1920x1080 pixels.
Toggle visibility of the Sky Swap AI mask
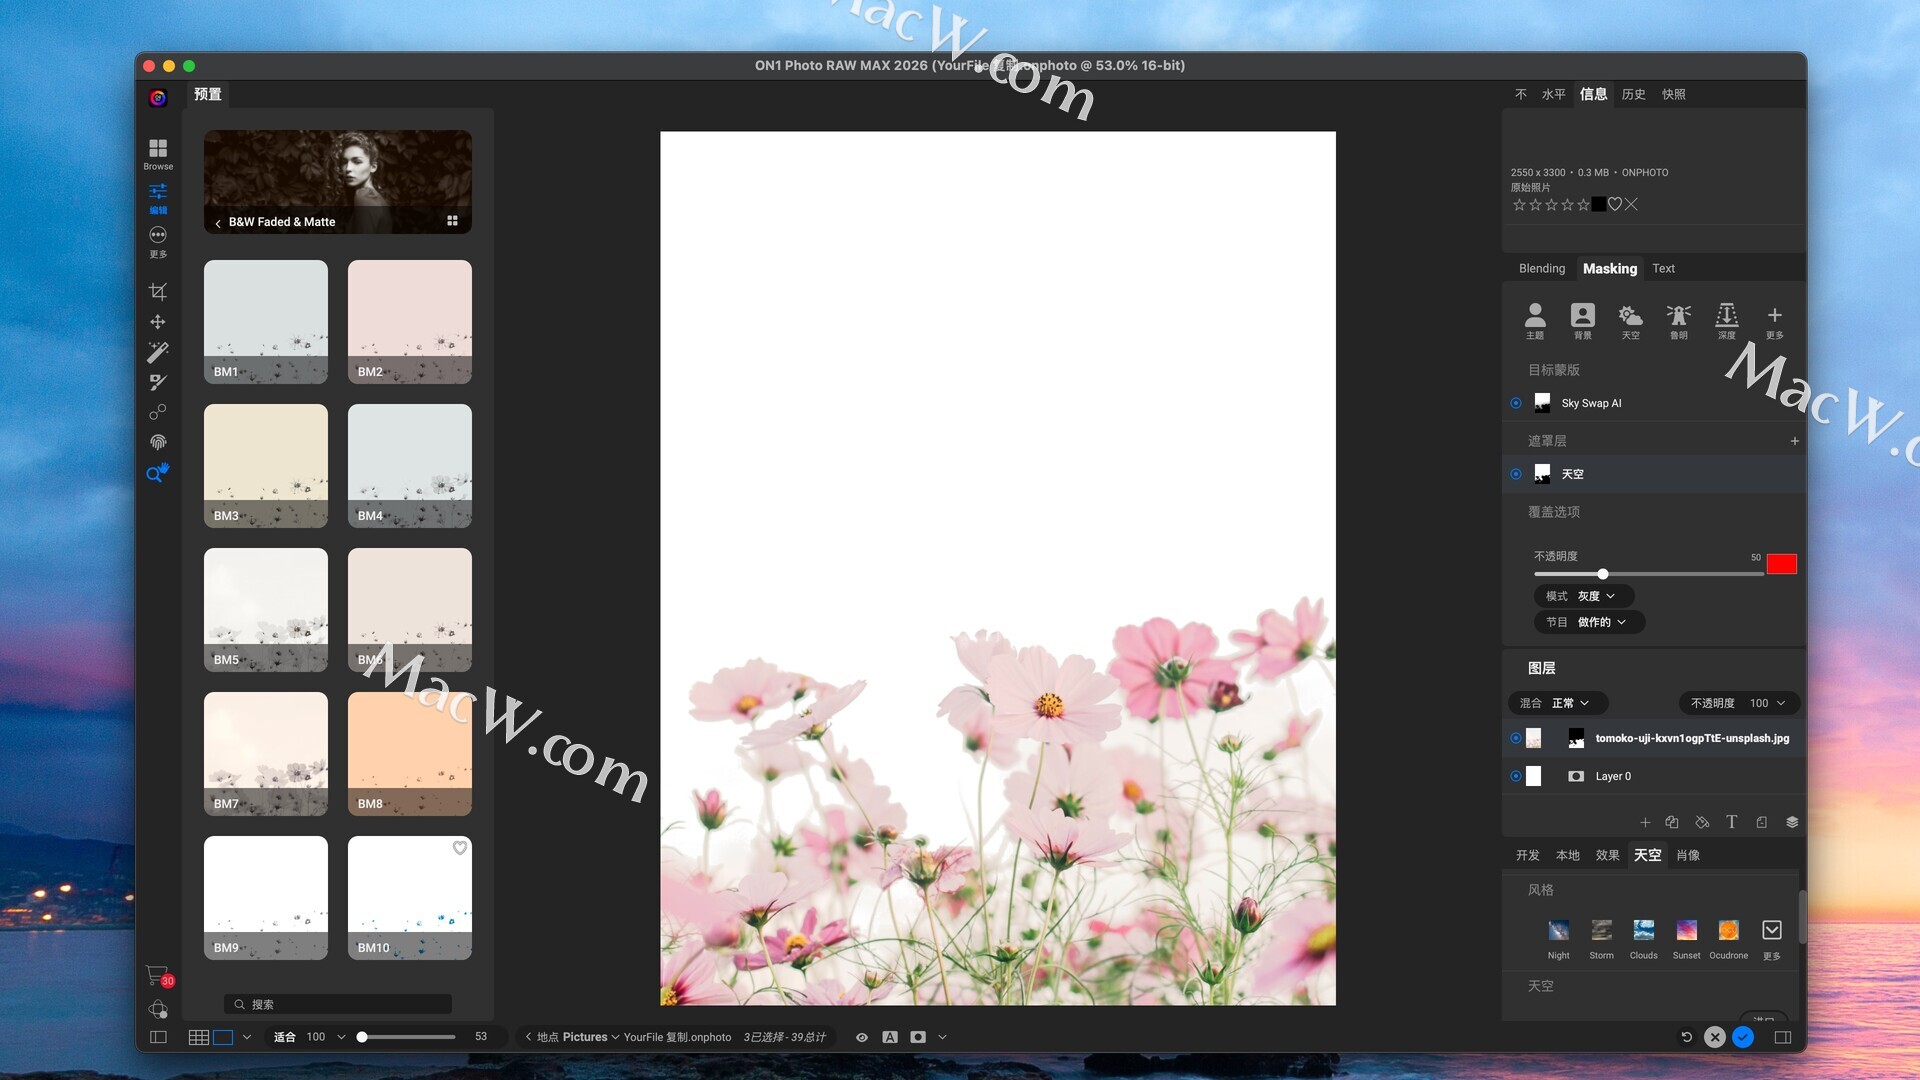pyautogui.click(x=1516, y=403)
